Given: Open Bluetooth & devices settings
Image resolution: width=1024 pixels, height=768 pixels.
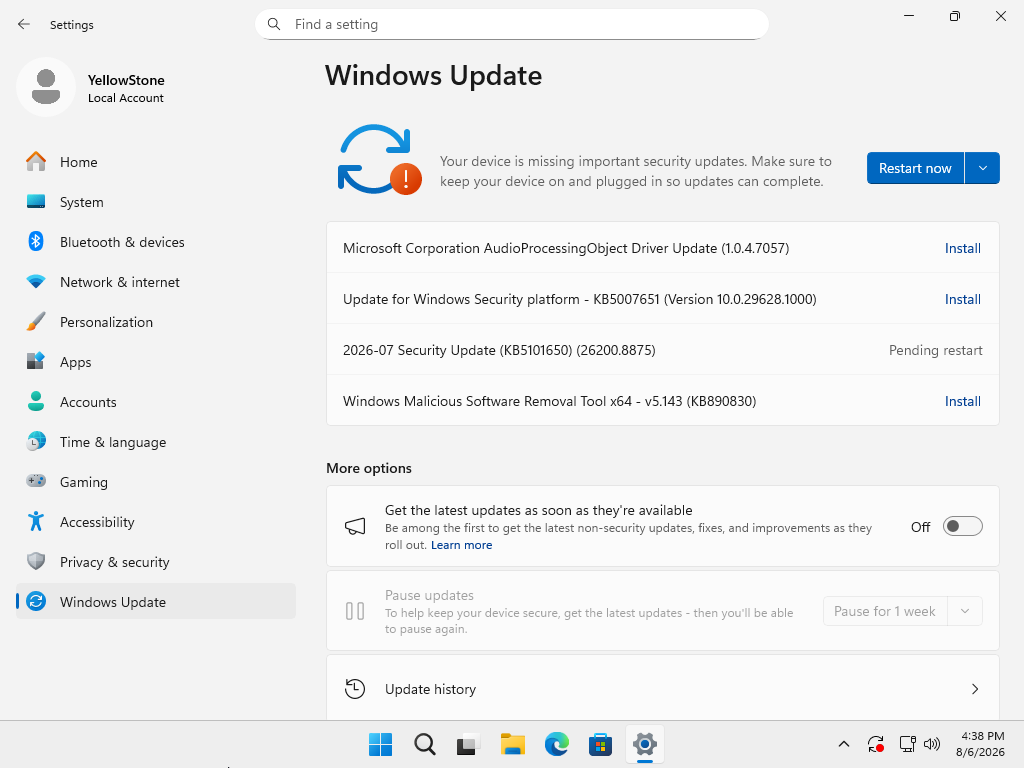Looking at the screenshot, I should pyautogui.click(x=156, y=242).
